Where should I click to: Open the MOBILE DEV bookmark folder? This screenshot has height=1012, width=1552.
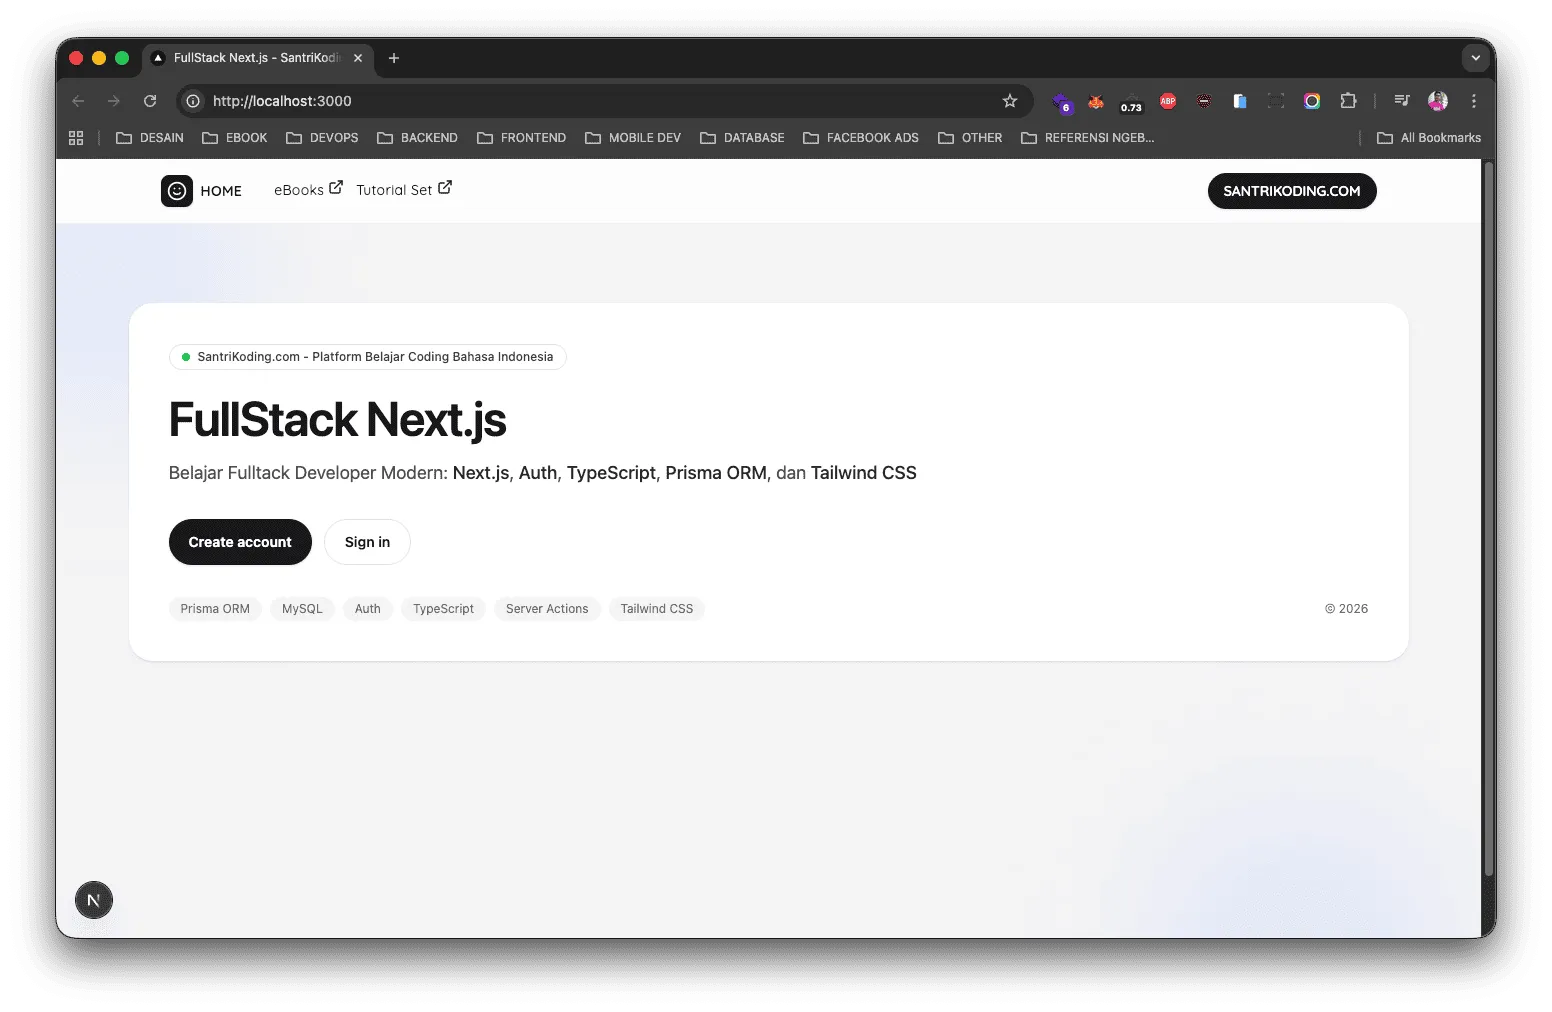633,138
